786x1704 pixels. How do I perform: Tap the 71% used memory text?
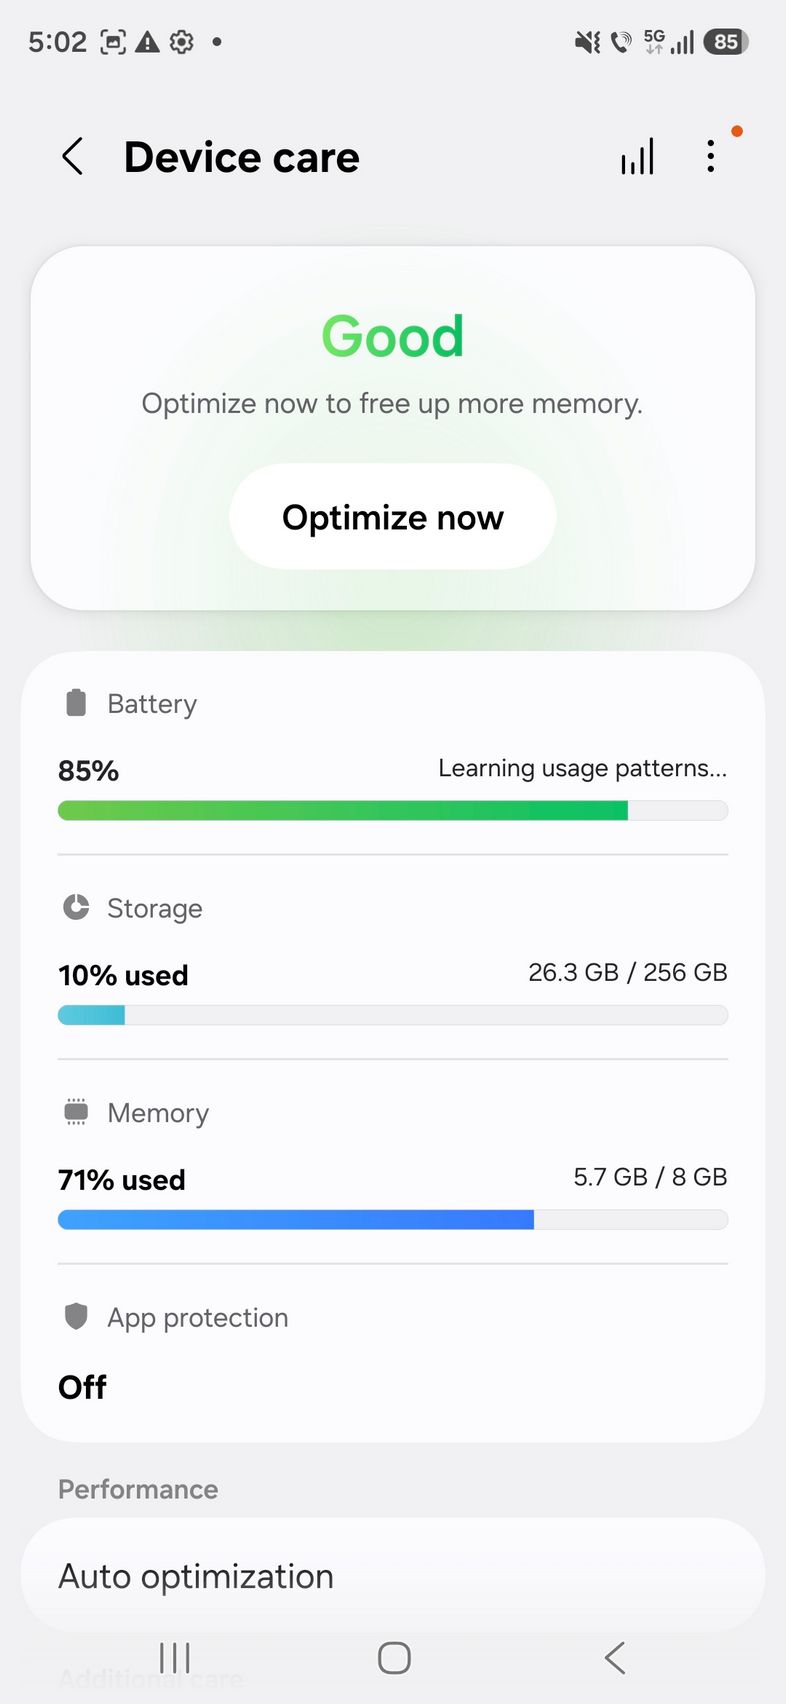[x=122, y=1180]
